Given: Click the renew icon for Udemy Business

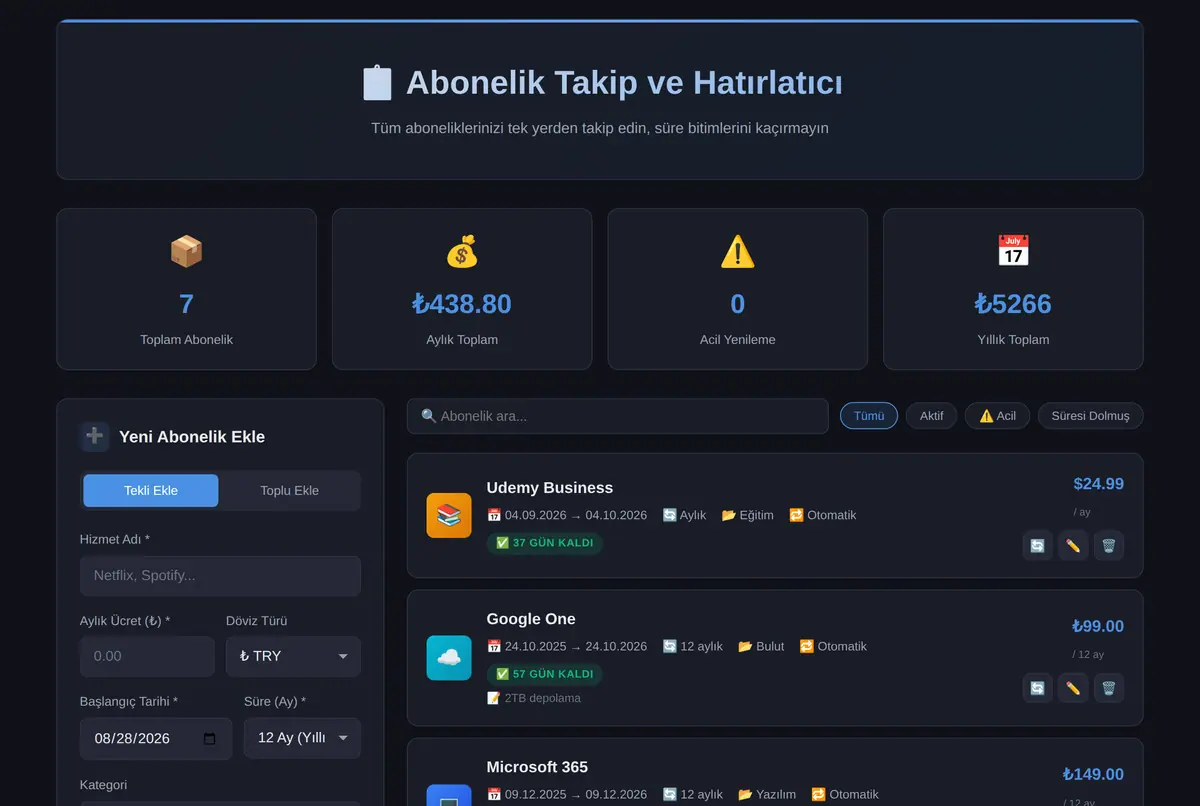Looking at the screenshot, I should [x=1037, y=546].
